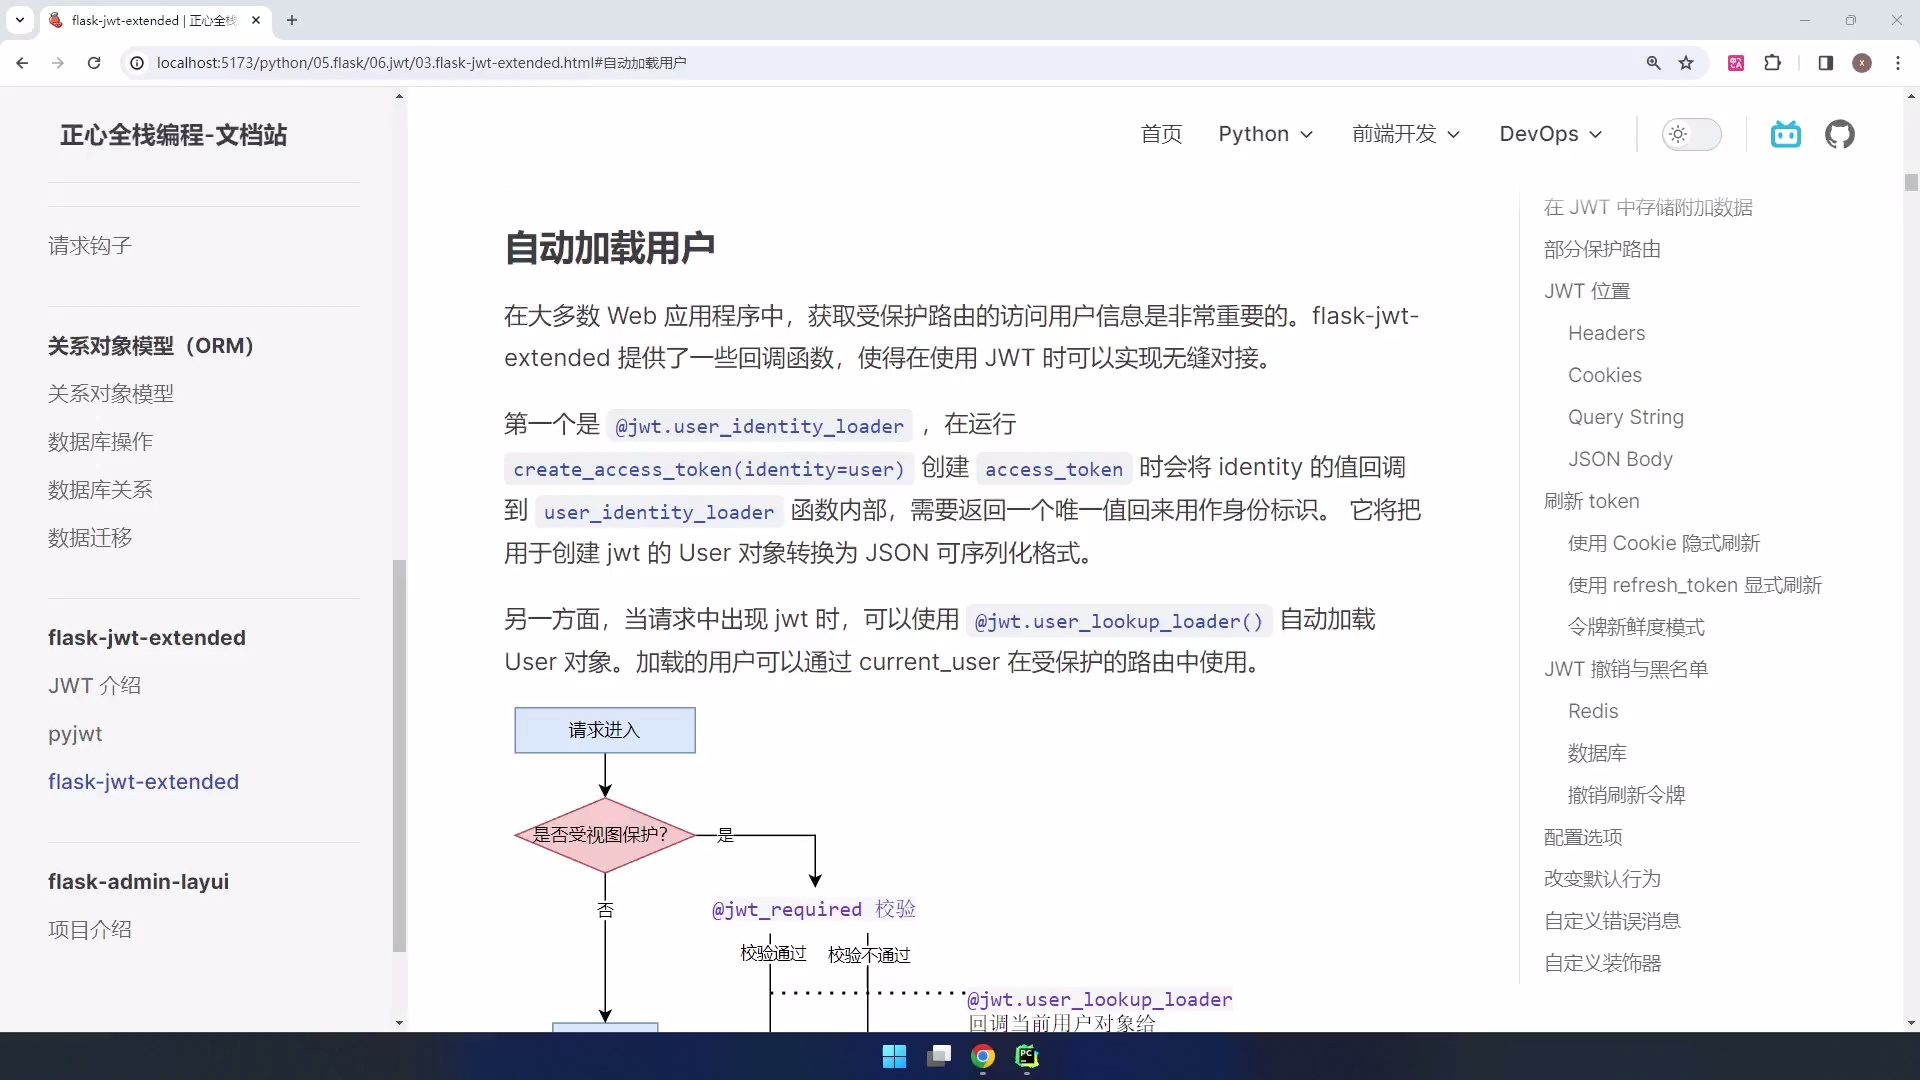Toggle dark mode with the theme switch
Viewport: 1920px width, 1080px height.
1692,134
